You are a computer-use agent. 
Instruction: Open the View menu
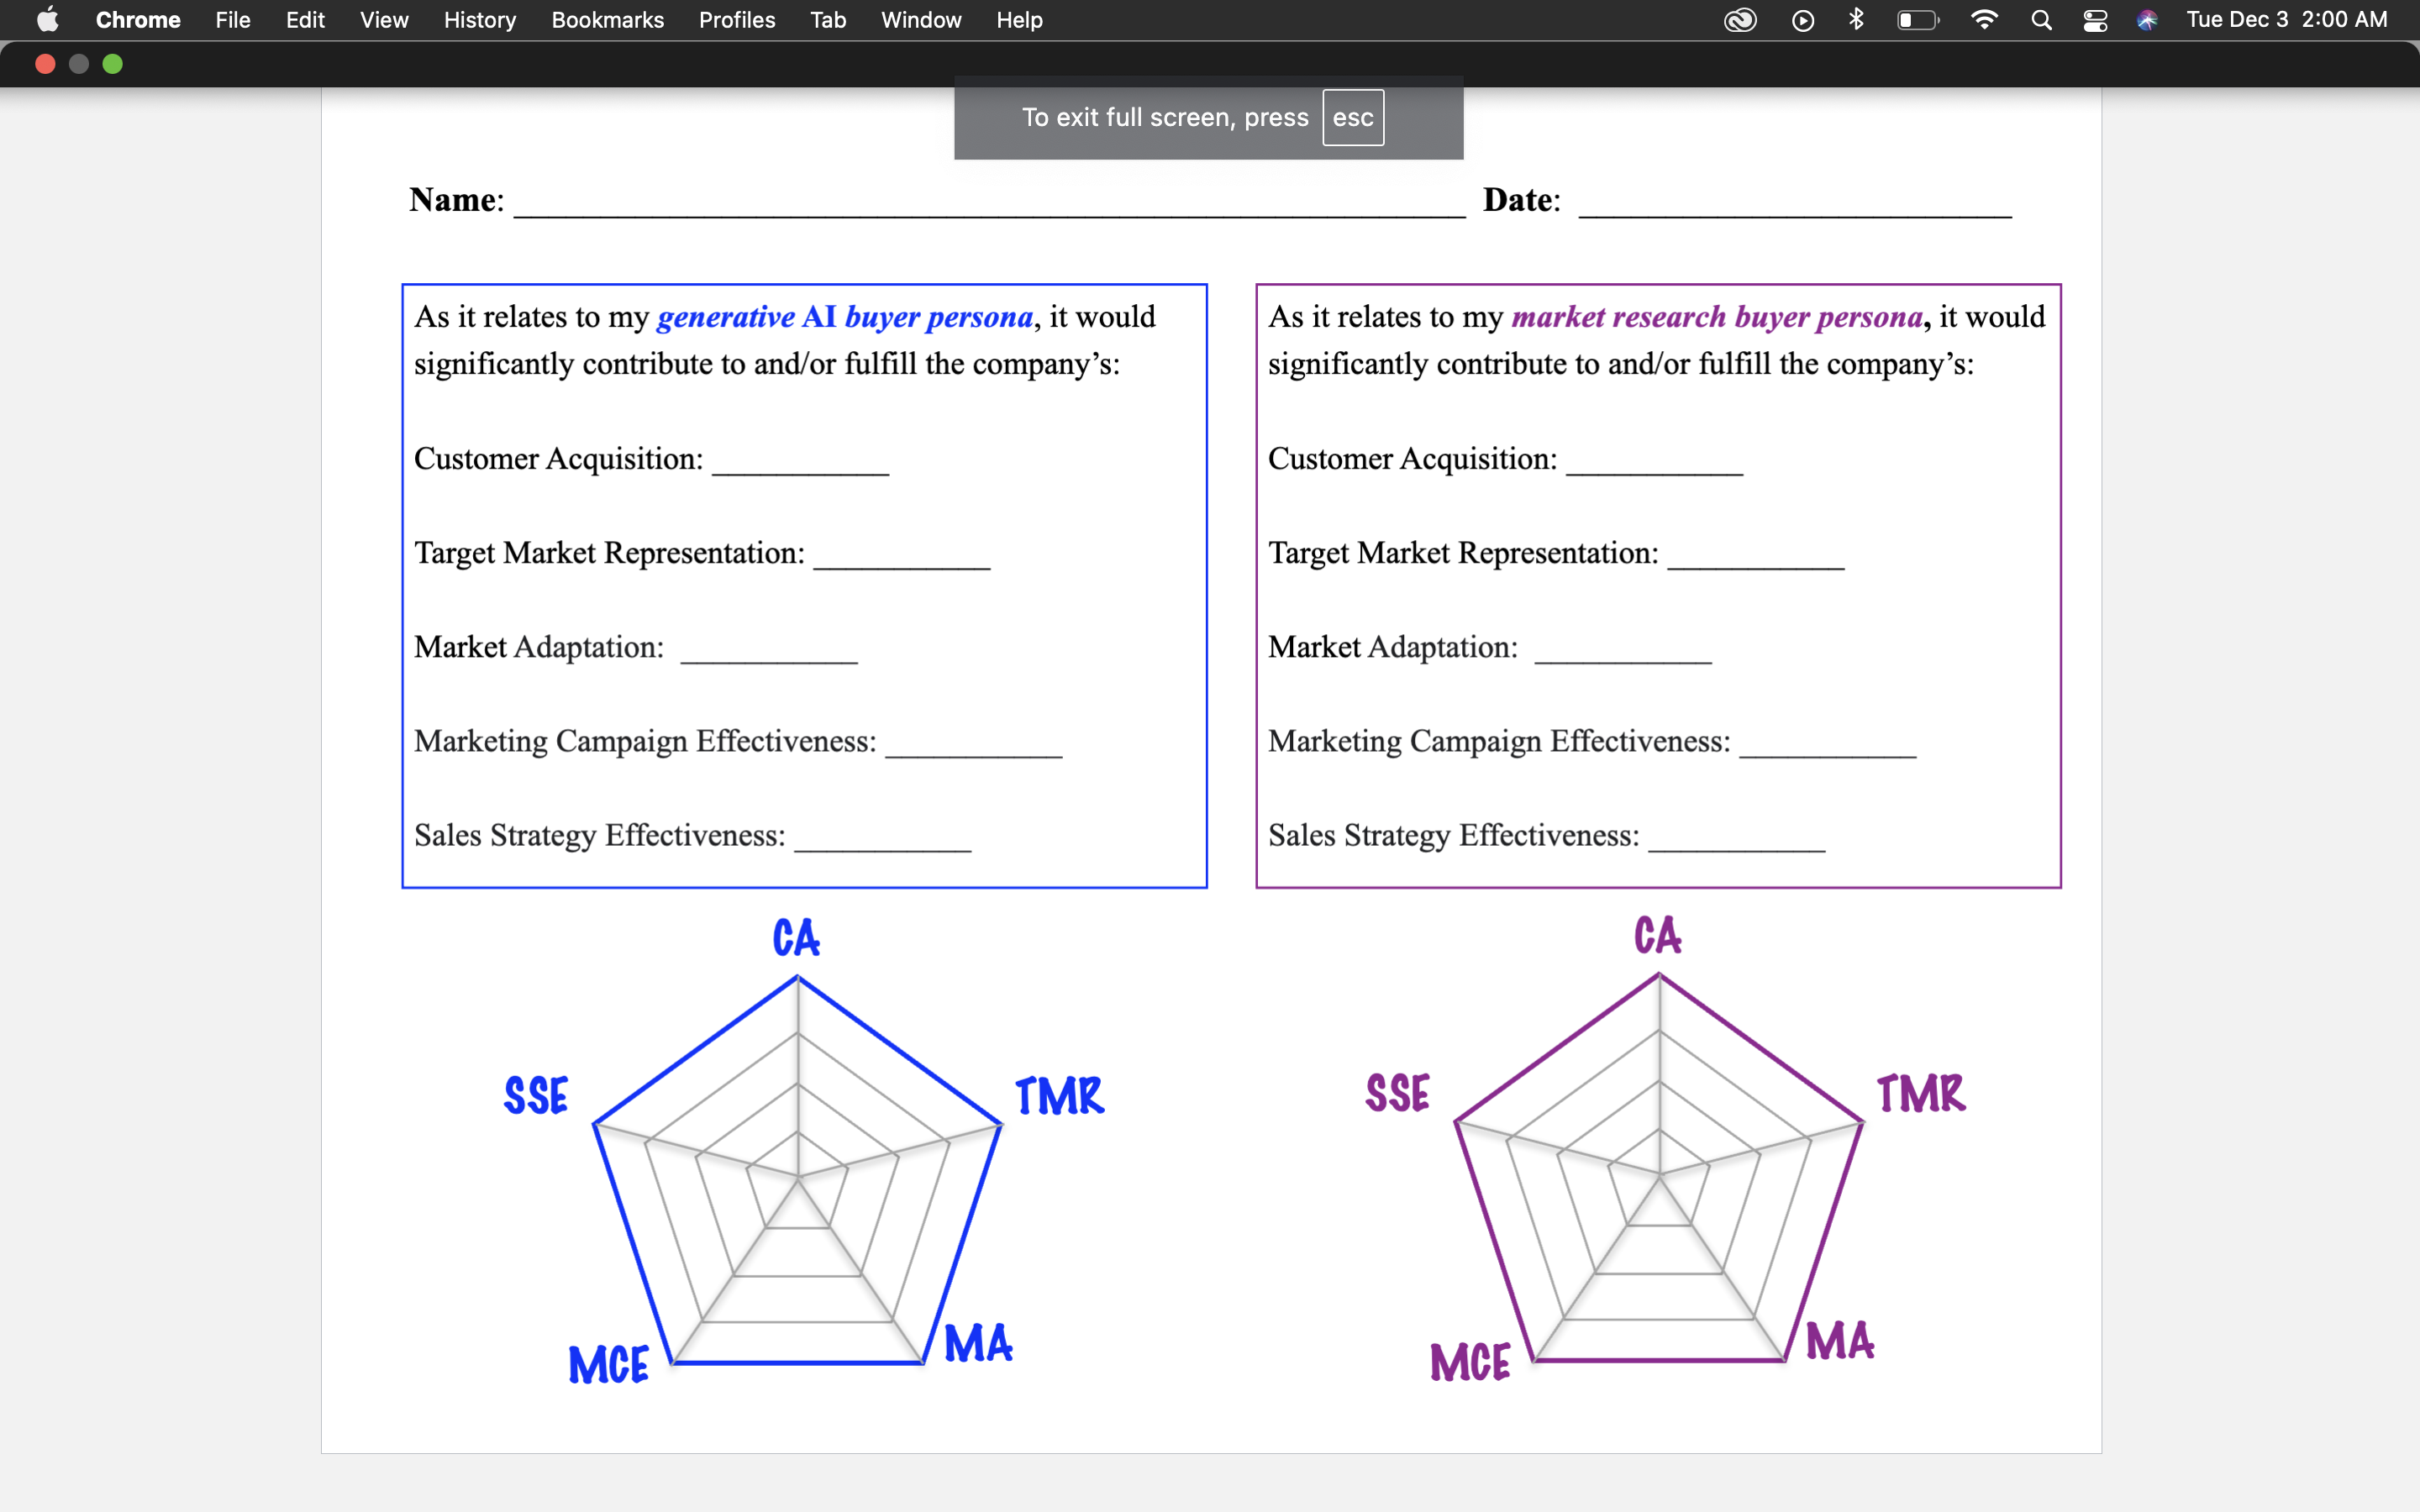[384, 20]
